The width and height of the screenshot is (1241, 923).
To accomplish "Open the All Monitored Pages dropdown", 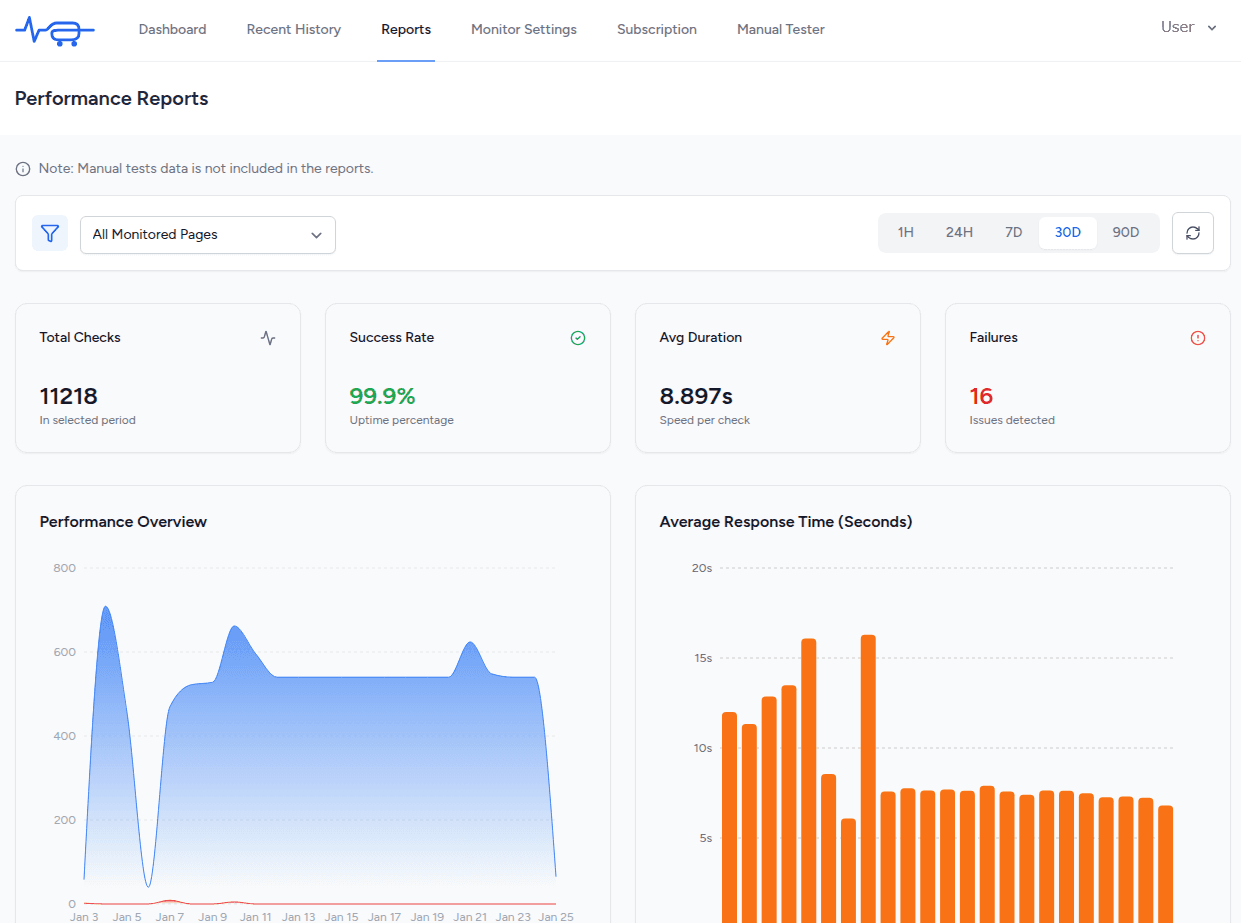I will (x=208, y=235).
